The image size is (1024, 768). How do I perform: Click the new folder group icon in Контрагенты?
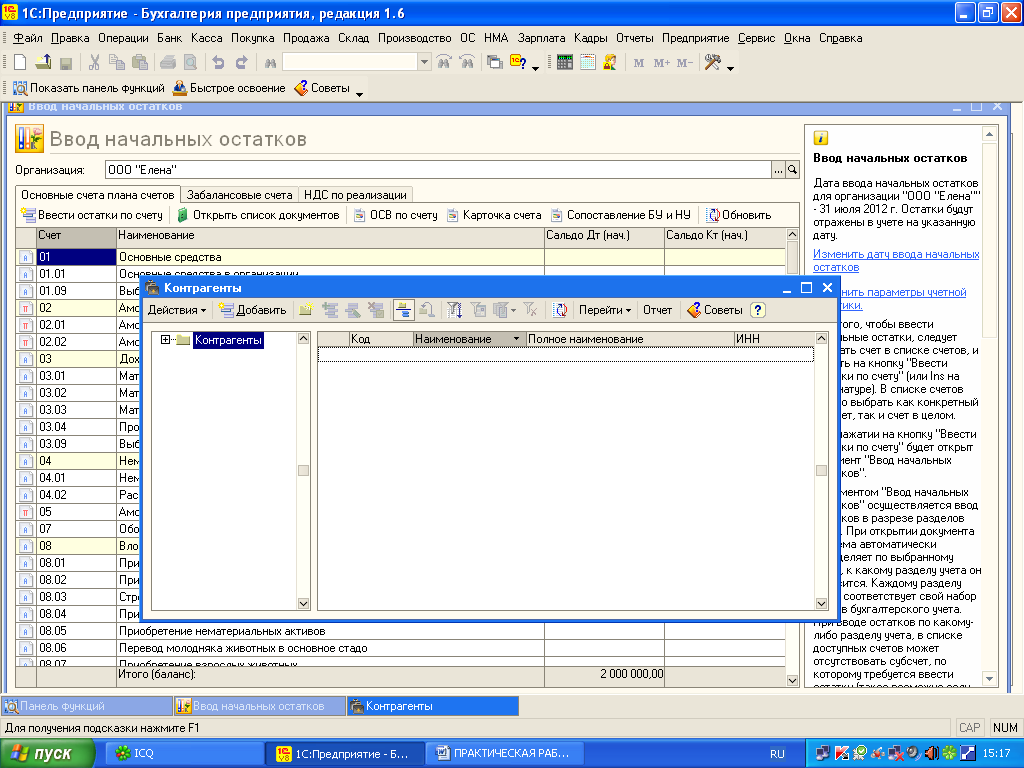click(306, 310)
